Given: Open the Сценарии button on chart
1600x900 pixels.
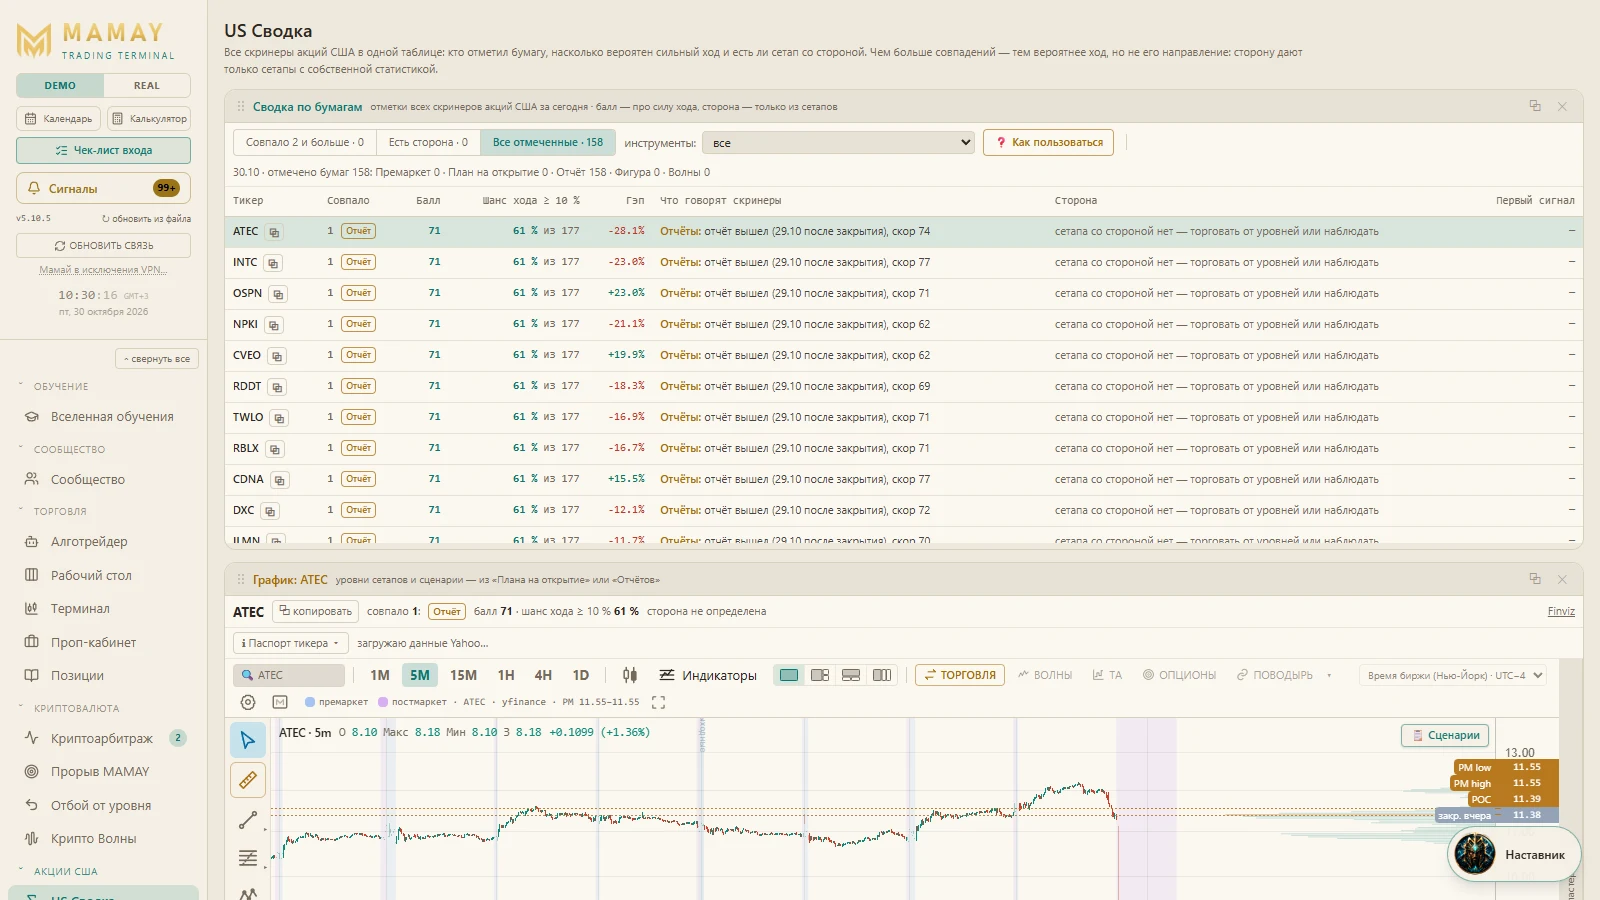Looking at the screenshot, I should click(x=1445, y=735).
